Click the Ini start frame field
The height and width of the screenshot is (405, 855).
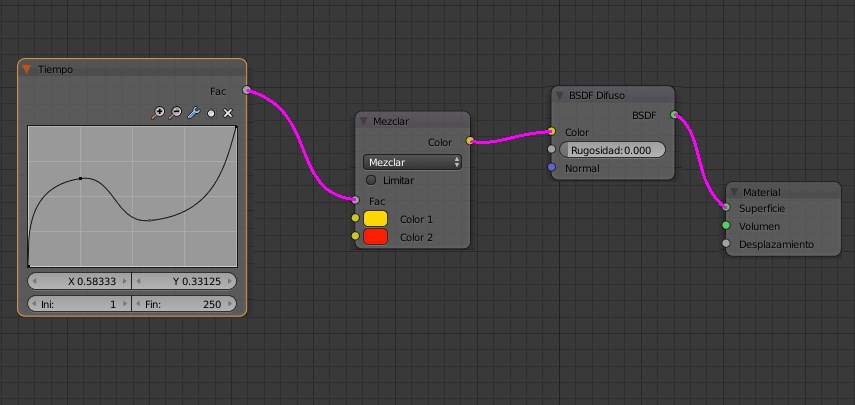tap(80, 304)
